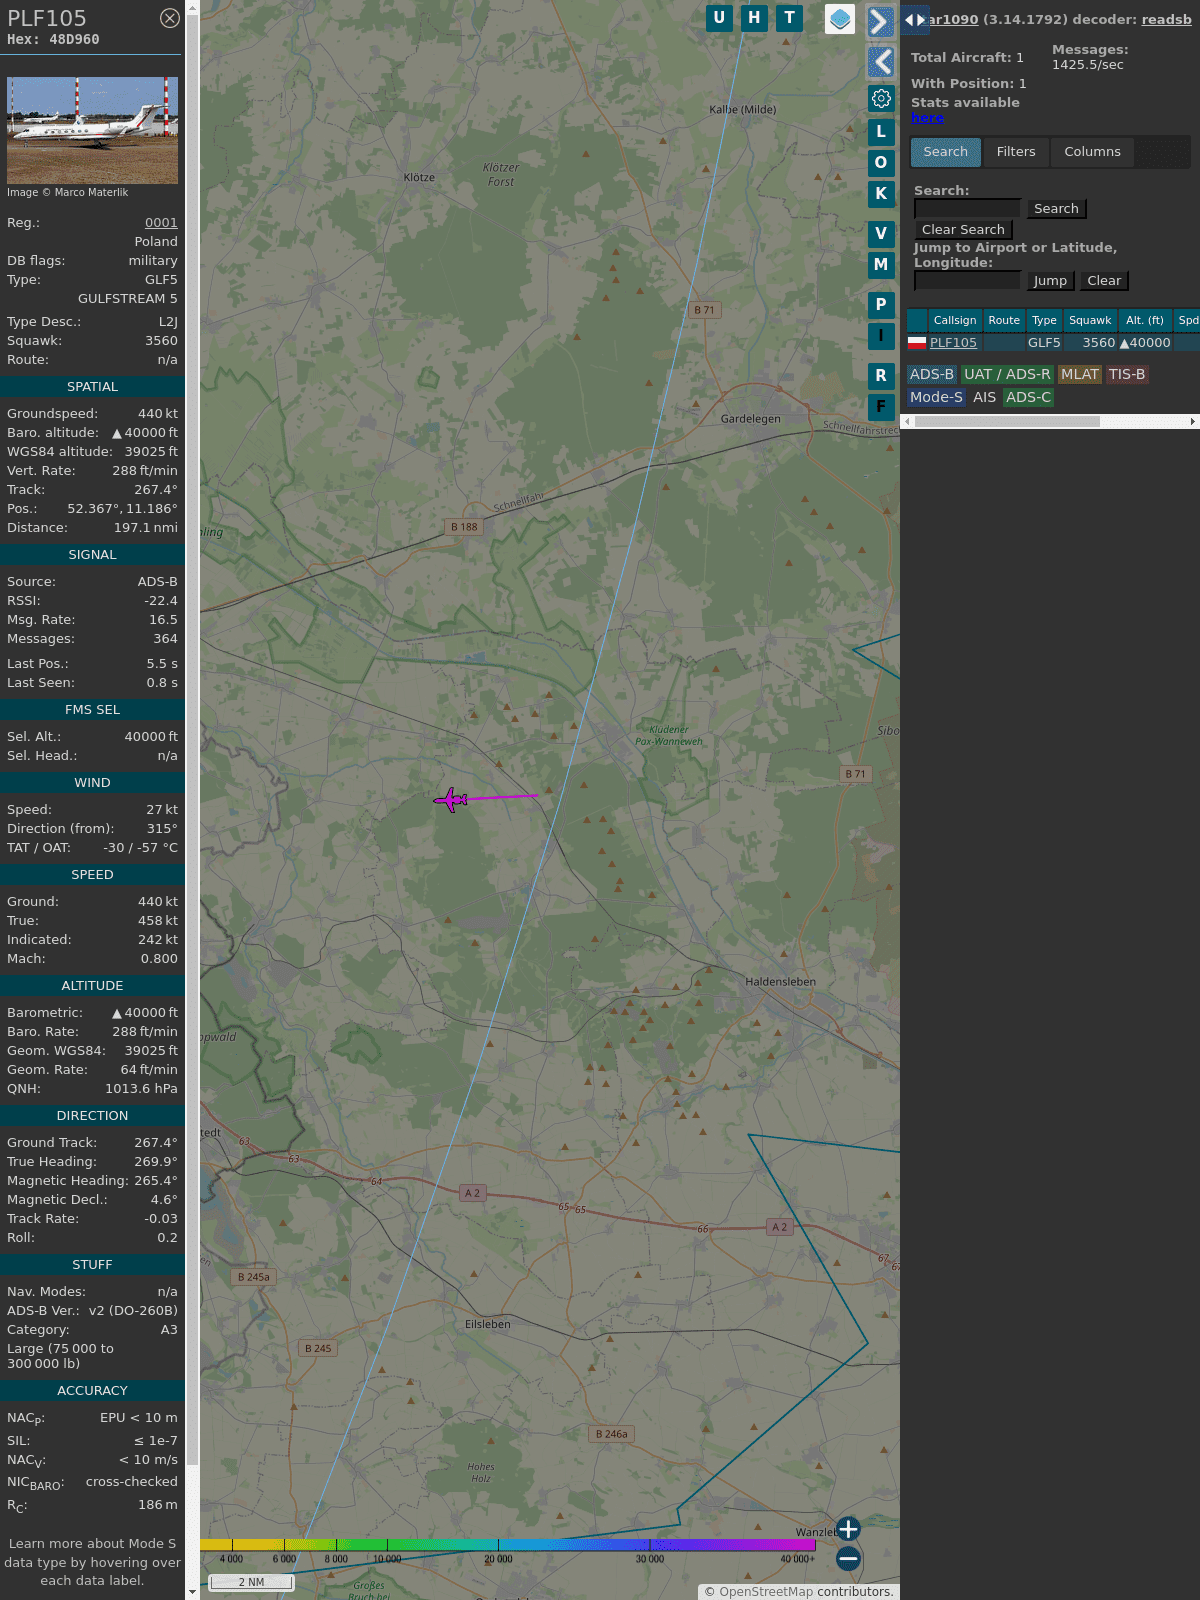The height and width of the screenshot is (1600, 1200).
Task: Toggle the L labels button
Action: pos(881,131)
